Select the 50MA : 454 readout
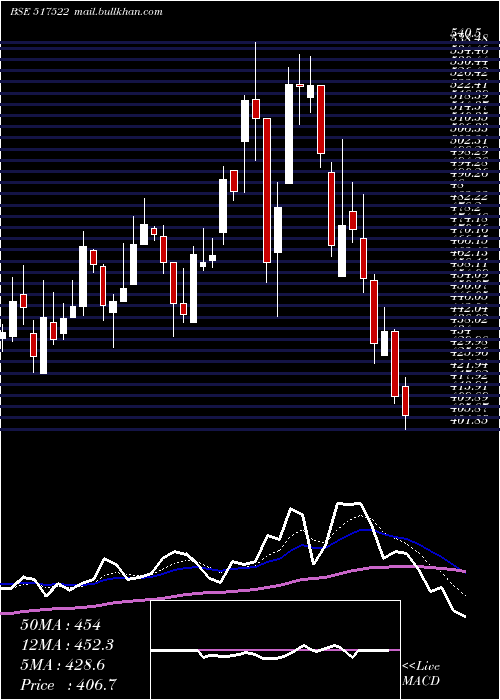Screen dimensions: 500x700 click(61, 625)
